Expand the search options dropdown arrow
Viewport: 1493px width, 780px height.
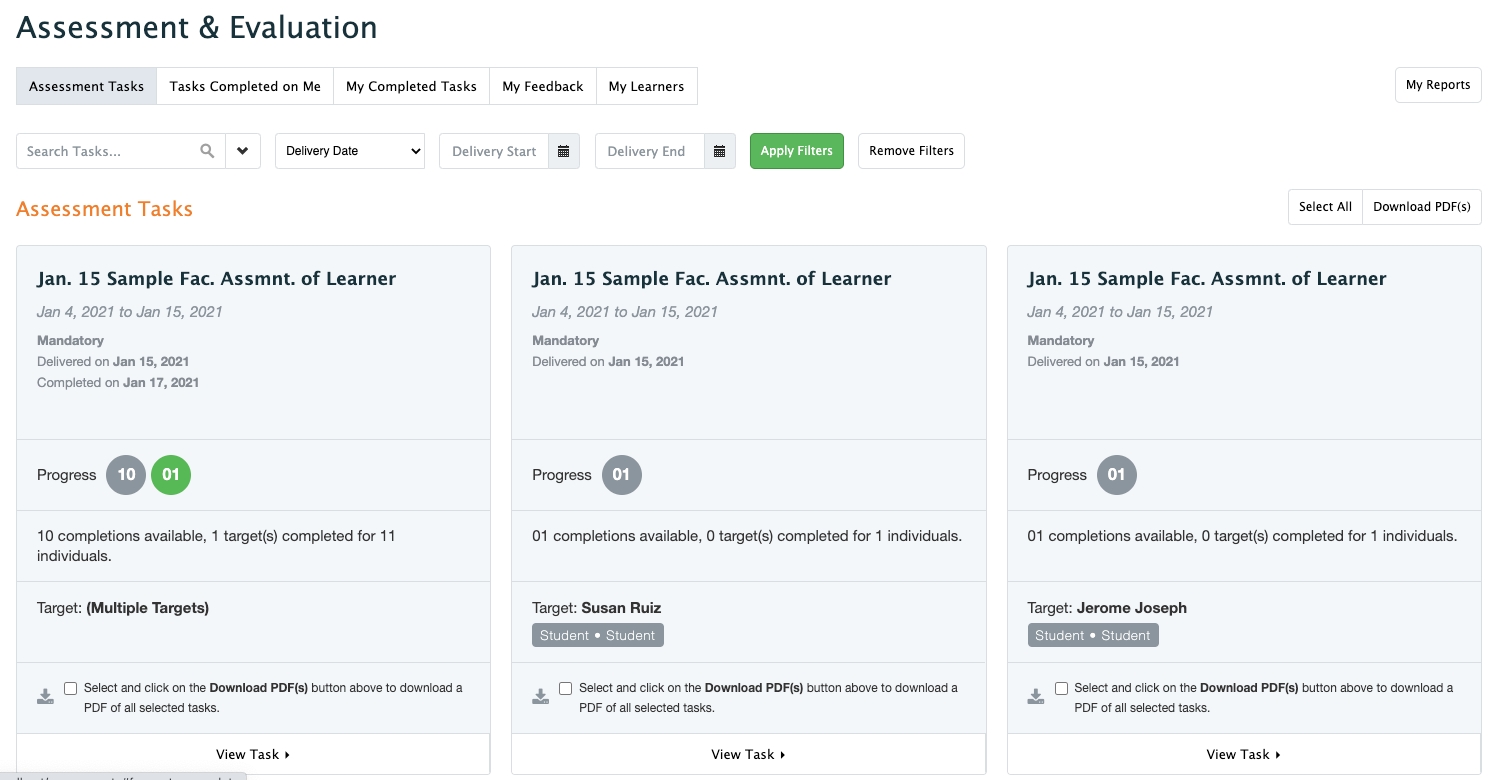click(x=243, y=151)
